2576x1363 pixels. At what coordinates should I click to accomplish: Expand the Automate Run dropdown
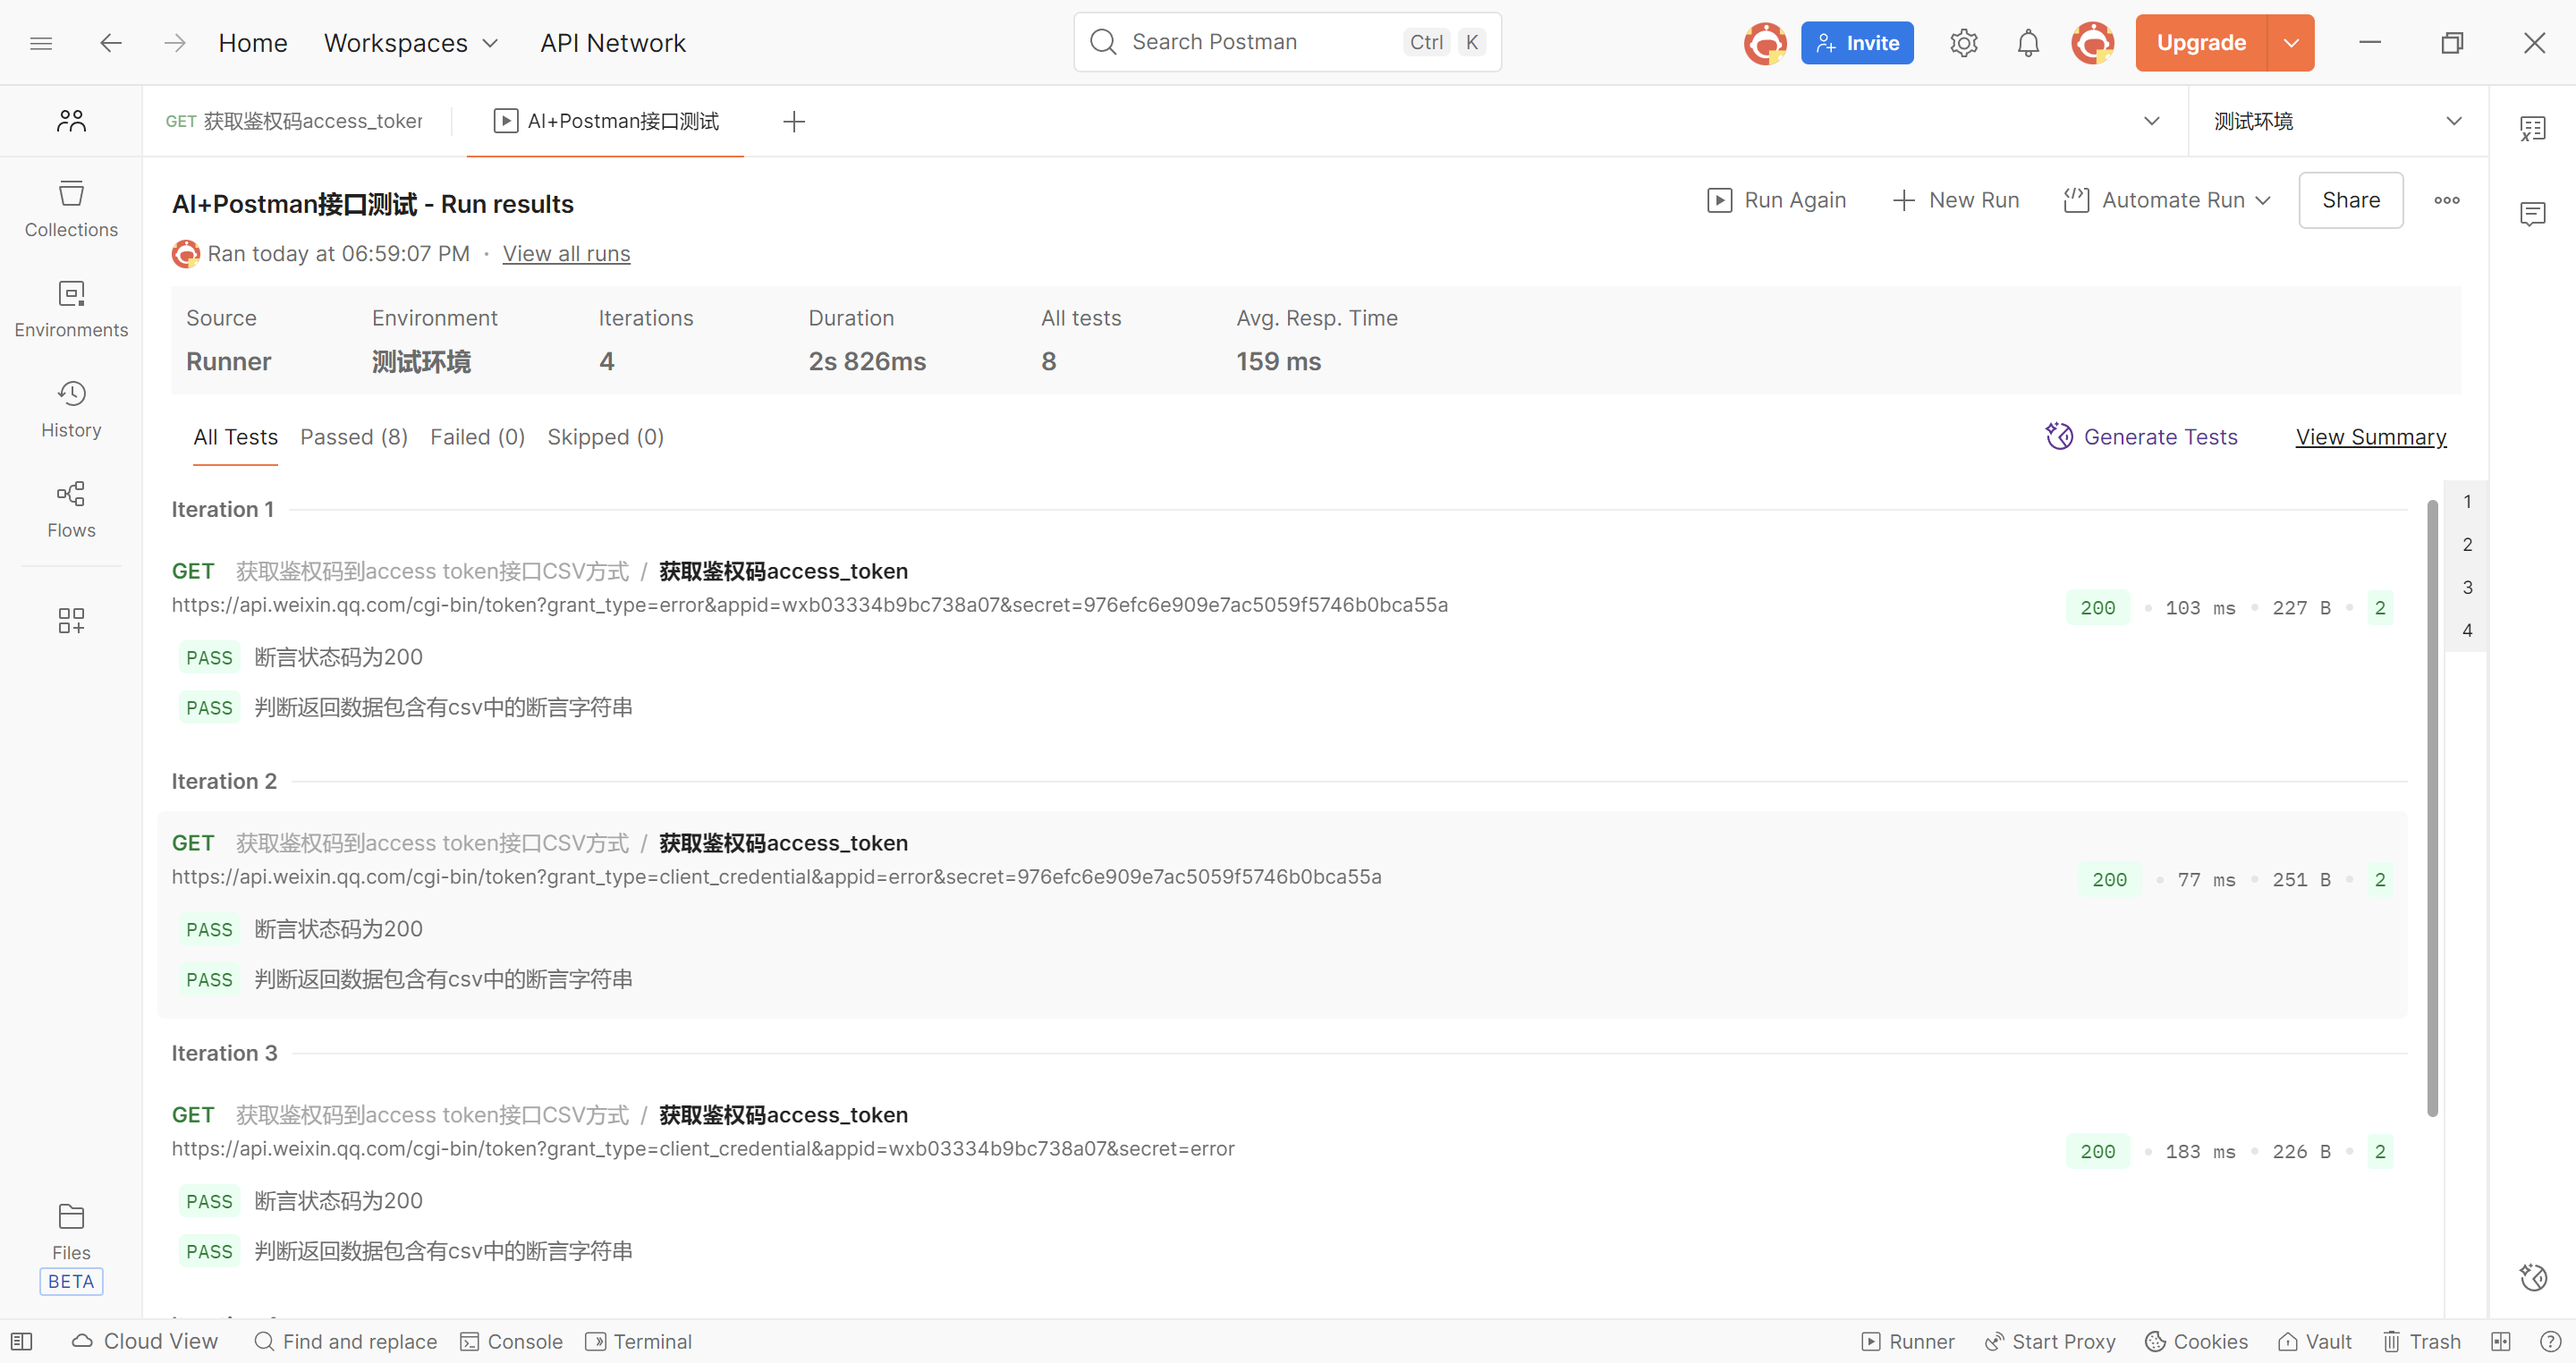2166,200
